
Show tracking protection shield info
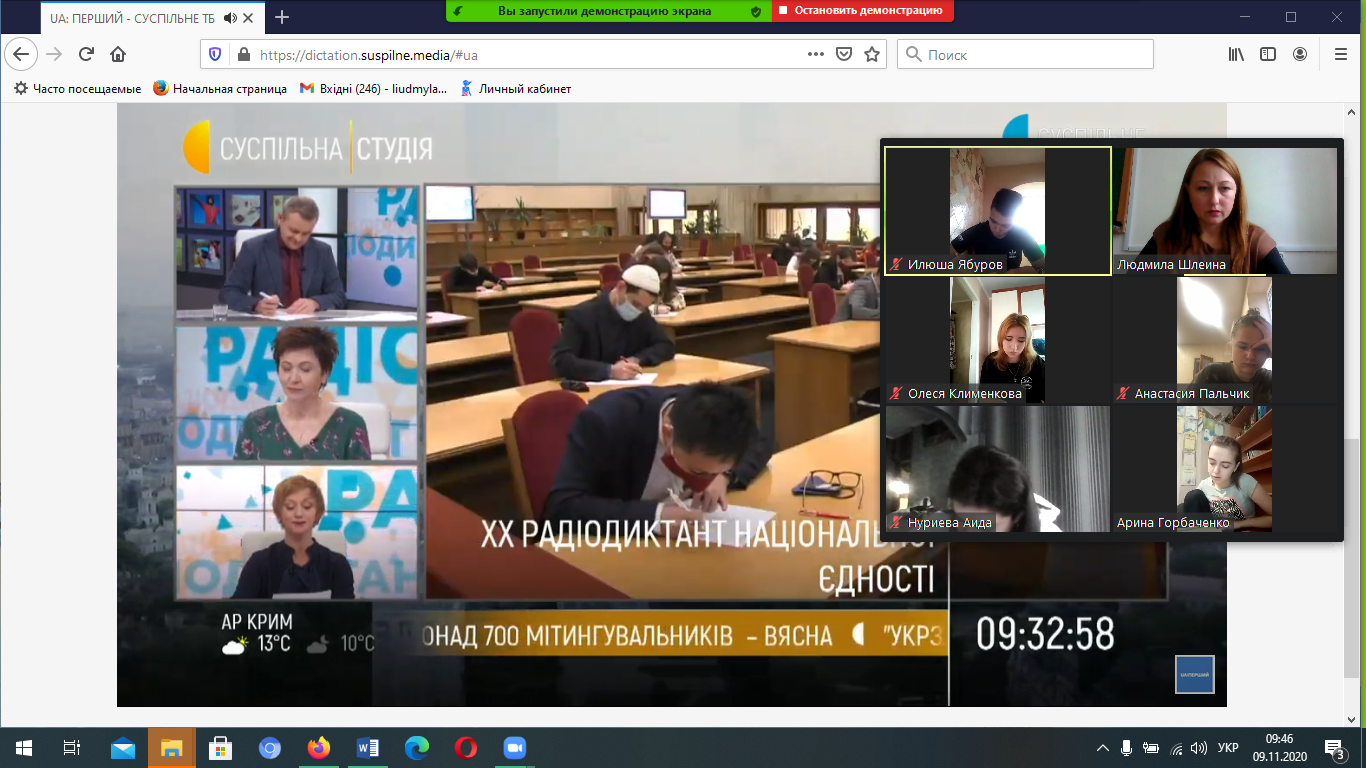tap(214, 54)
